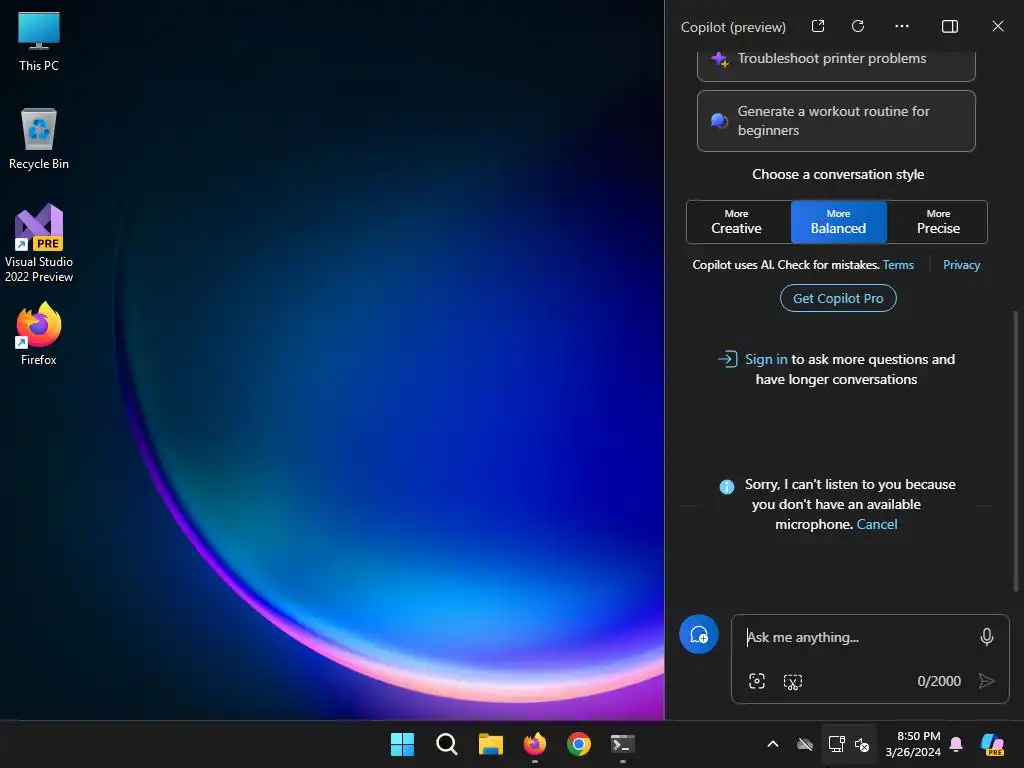This screenshot has width=1024, height=768.
Task: Click the OneDrive cloud tray icon
Action: [x=805, y=744]
